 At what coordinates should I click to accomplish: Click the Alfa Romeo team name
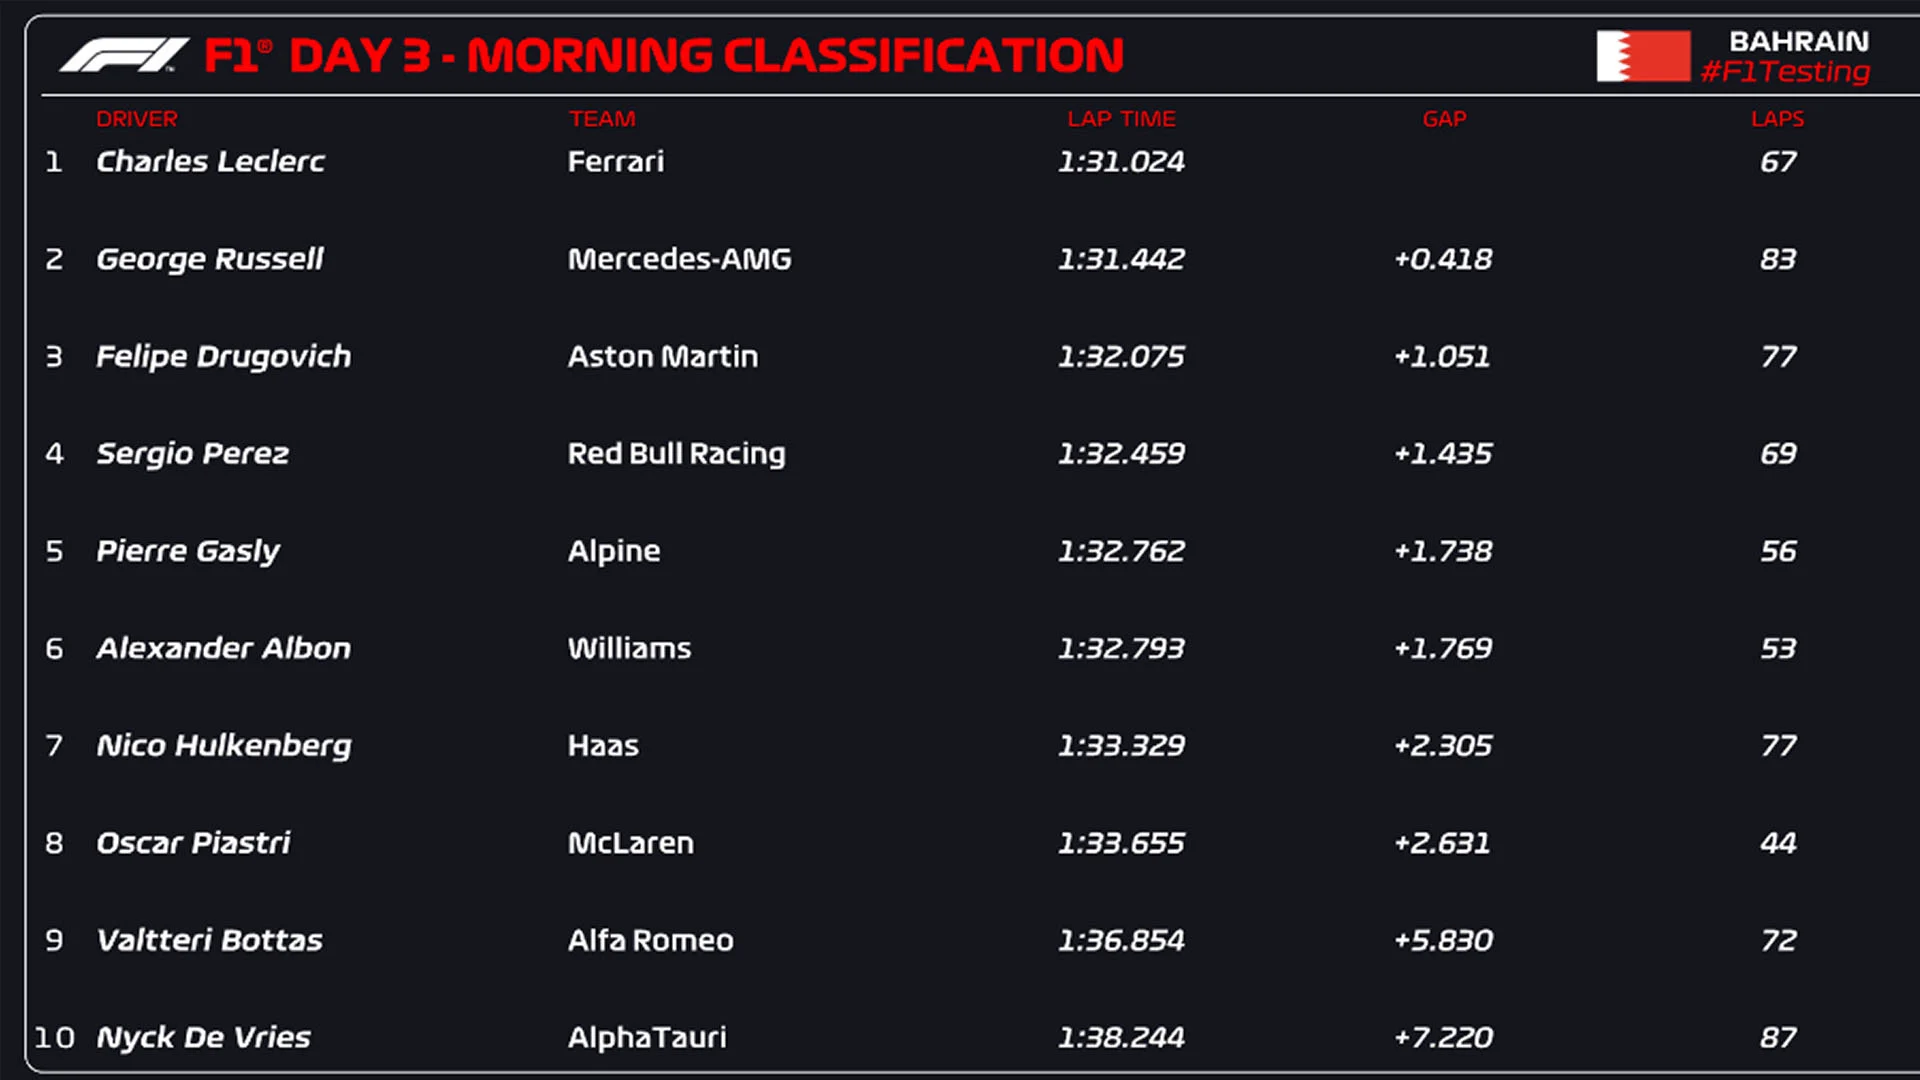point(650,941)
